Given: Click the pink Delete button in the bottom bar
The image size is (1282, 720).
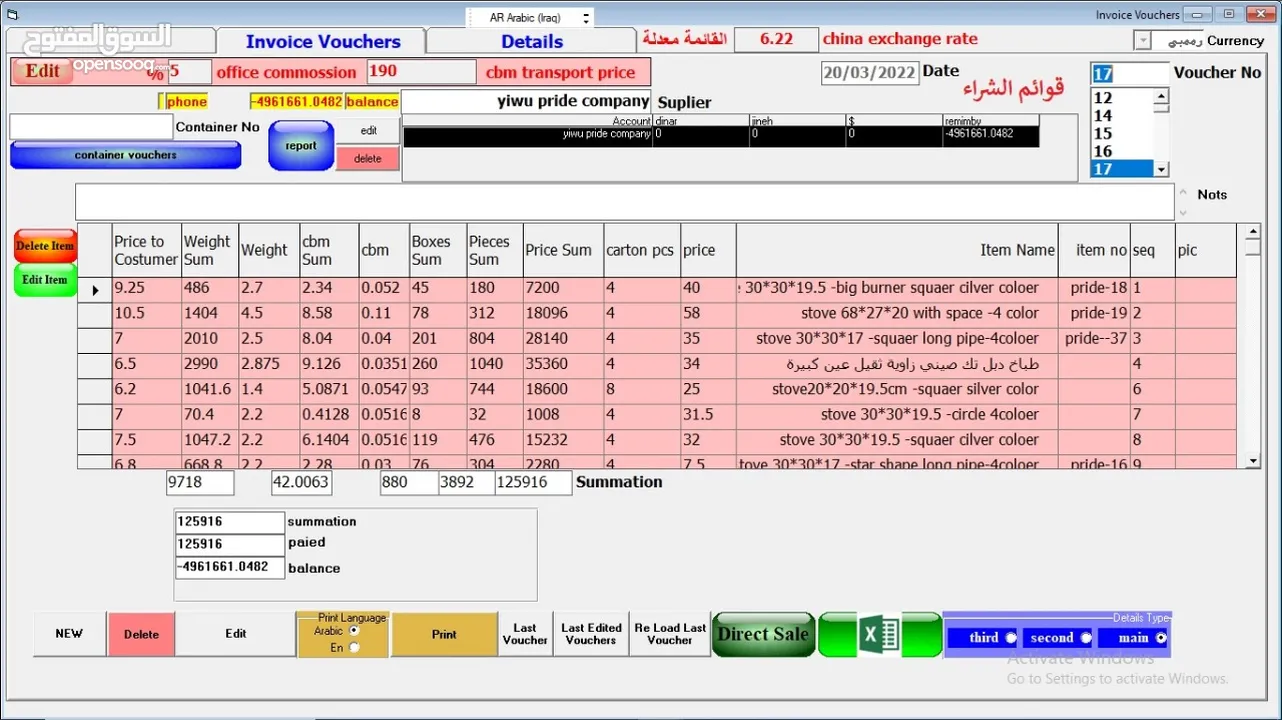Looking at the screenshot, I should pyautogui.click(x=141, y=634).
